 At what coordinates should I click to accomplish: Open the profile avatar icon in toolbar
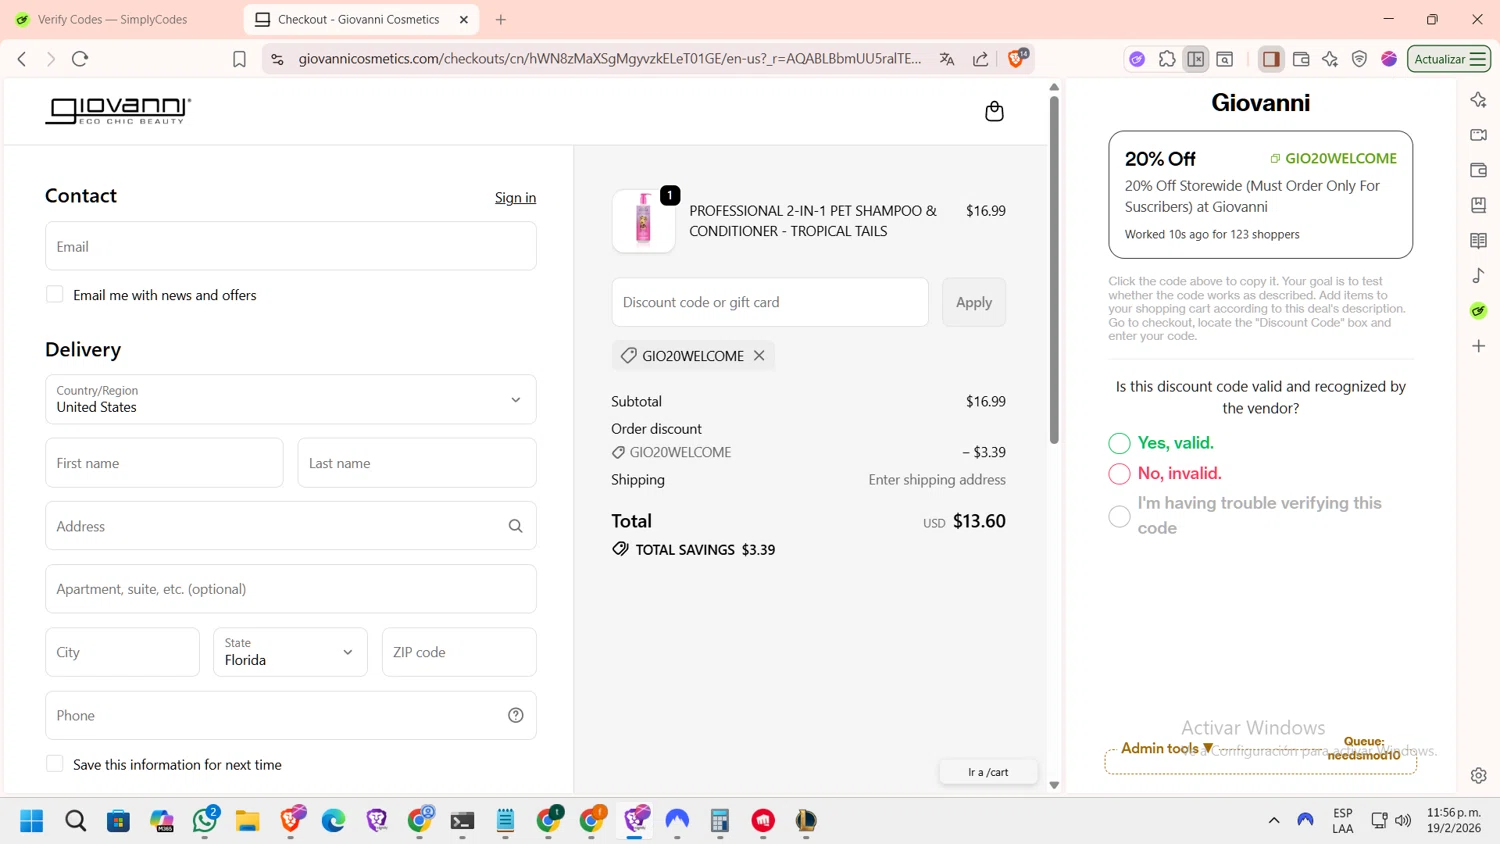pyautogui.click(x=1389, y=59)
